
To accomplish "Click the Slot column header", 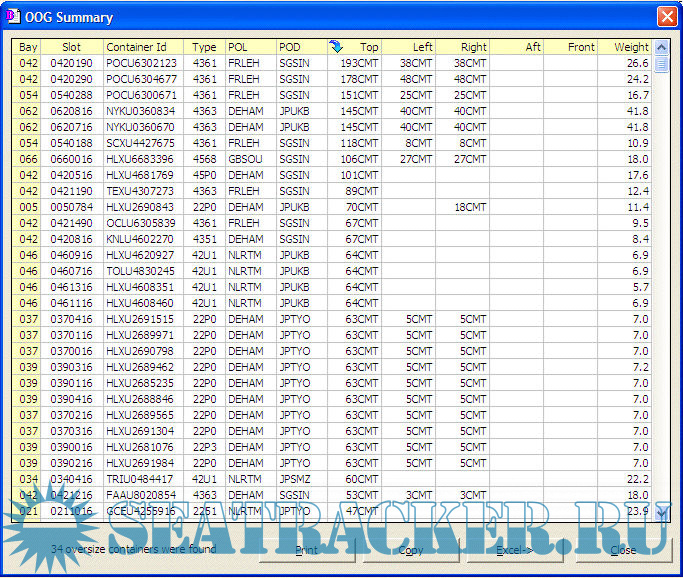I will click(x=72, y=47).
